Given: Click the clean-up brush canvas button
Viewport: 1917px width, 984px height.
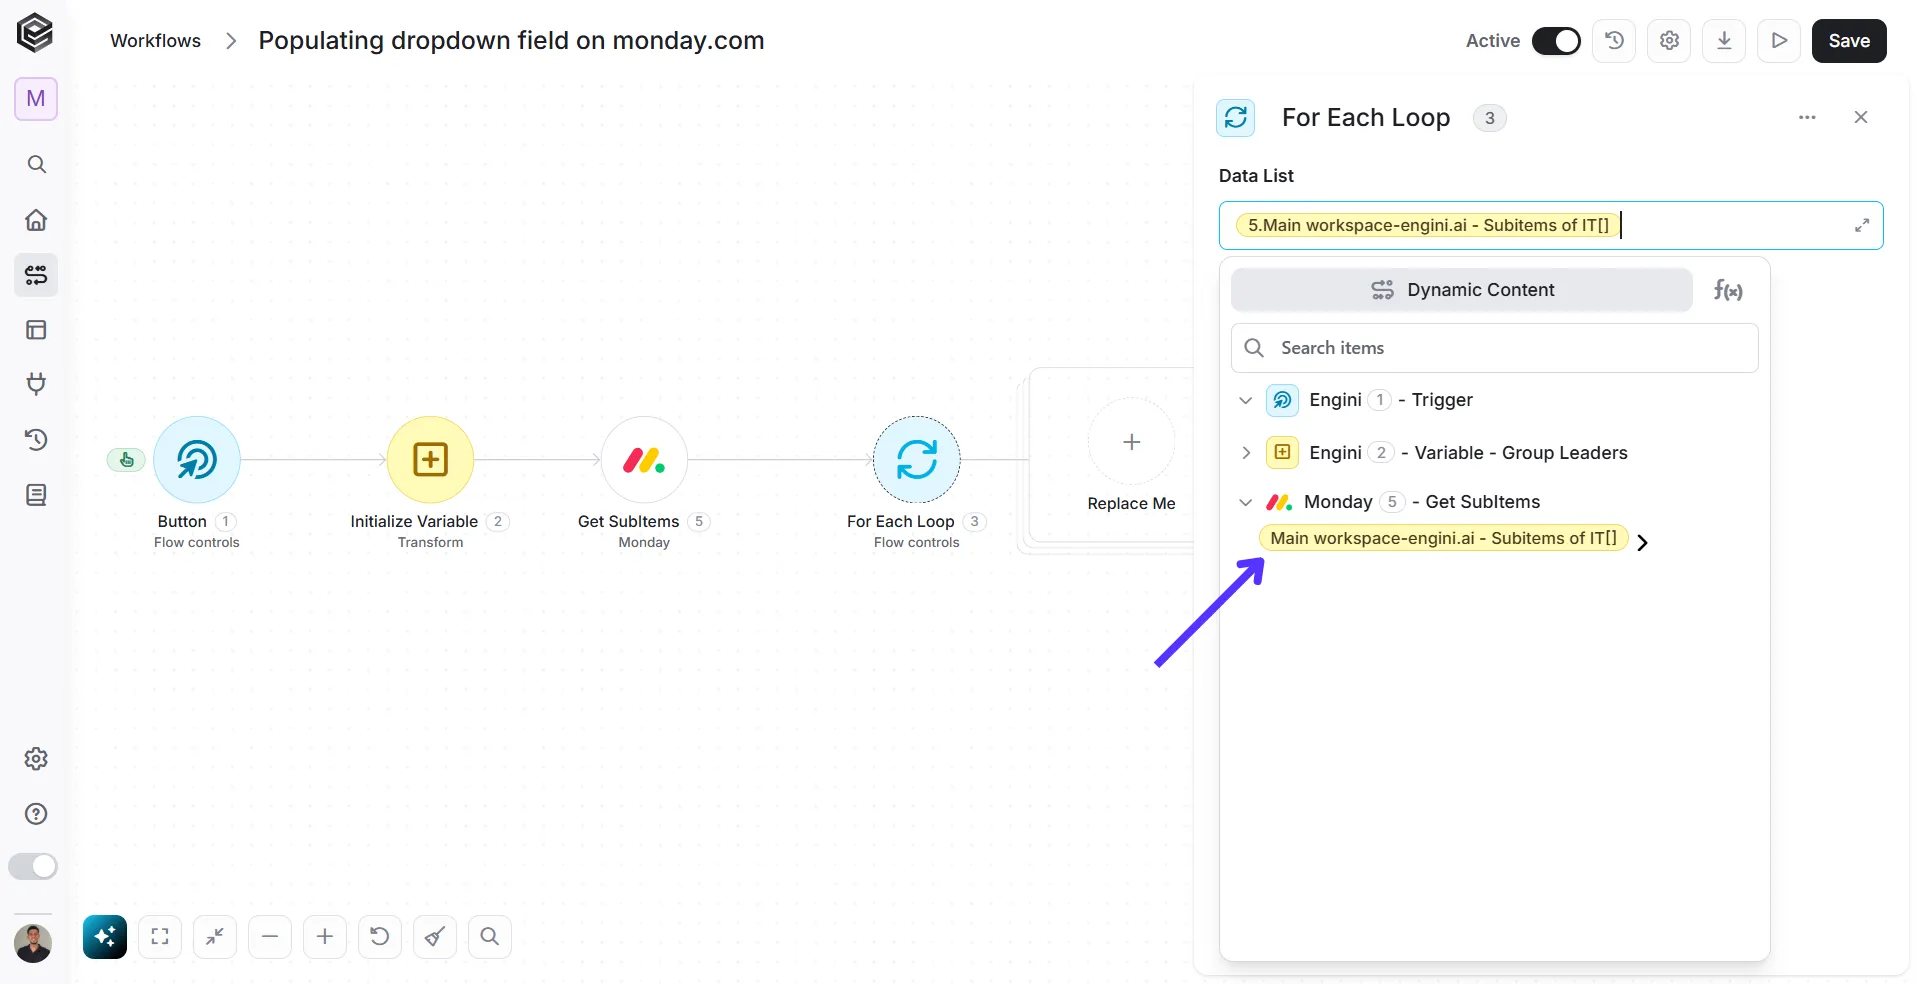Looking at the screenshot, I should [x=435, y=937].
